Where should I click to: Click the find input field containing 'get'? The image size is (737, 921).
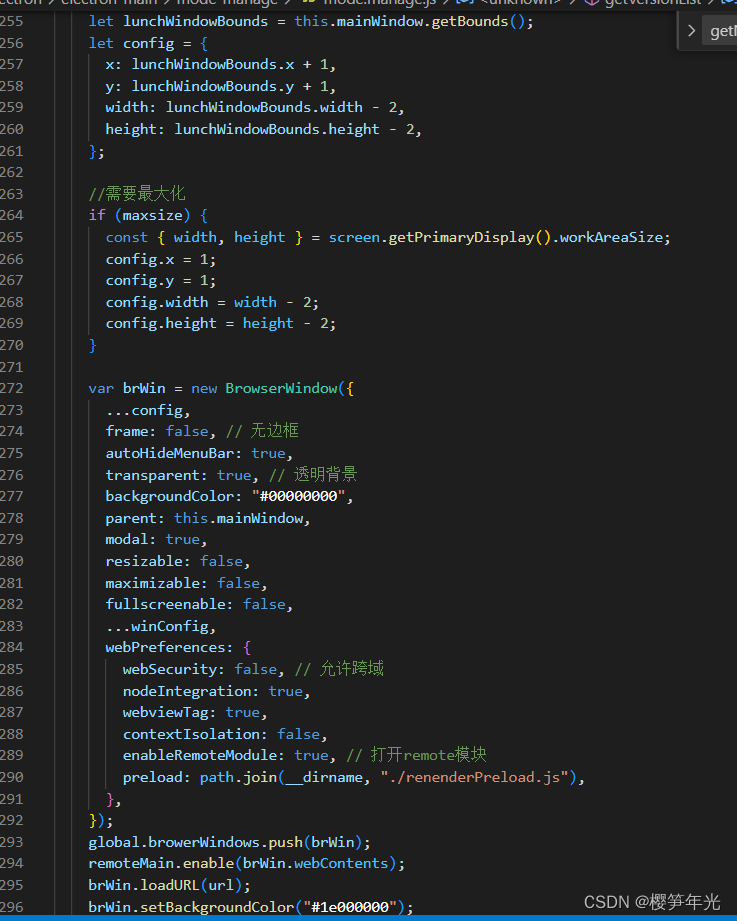coord(721,31)
